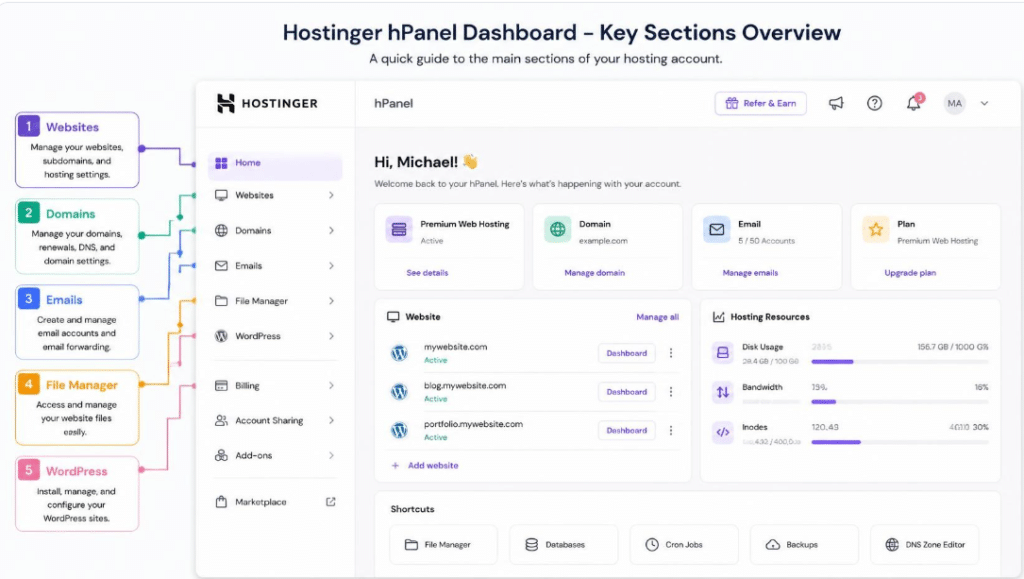
Task: Open Dashboard for portfolio.mywebsite.com
Action: (626, 430)
